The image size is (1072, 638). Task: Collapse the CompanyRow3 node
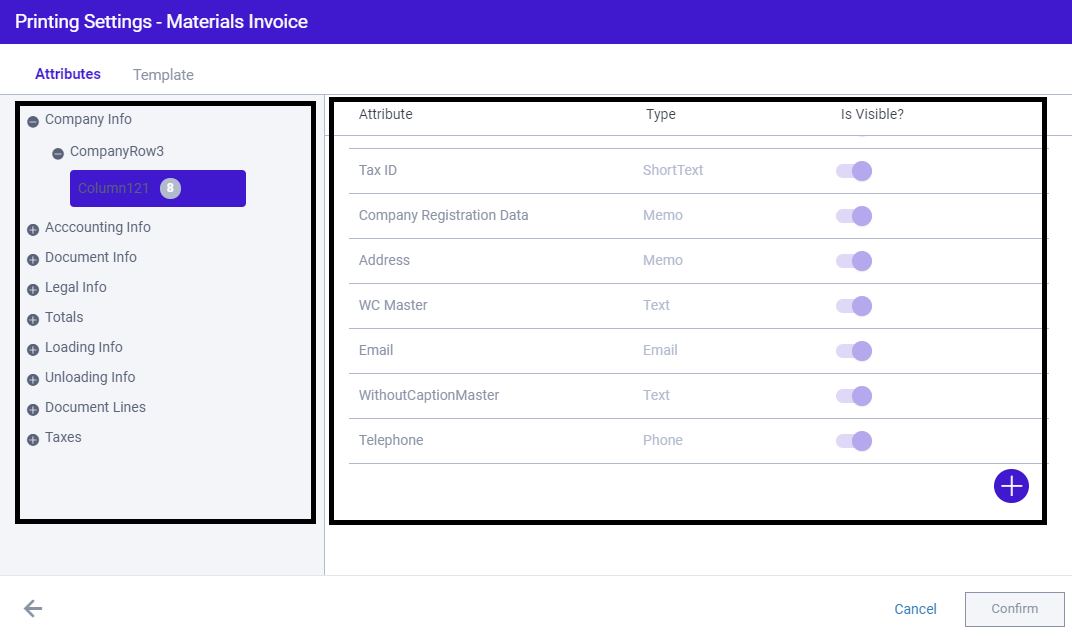coord(58,154)
